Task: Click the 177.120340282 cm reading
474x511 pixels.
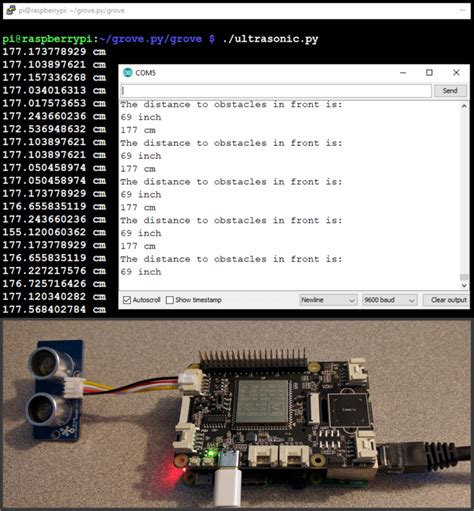Action: (x=54, y=297)
